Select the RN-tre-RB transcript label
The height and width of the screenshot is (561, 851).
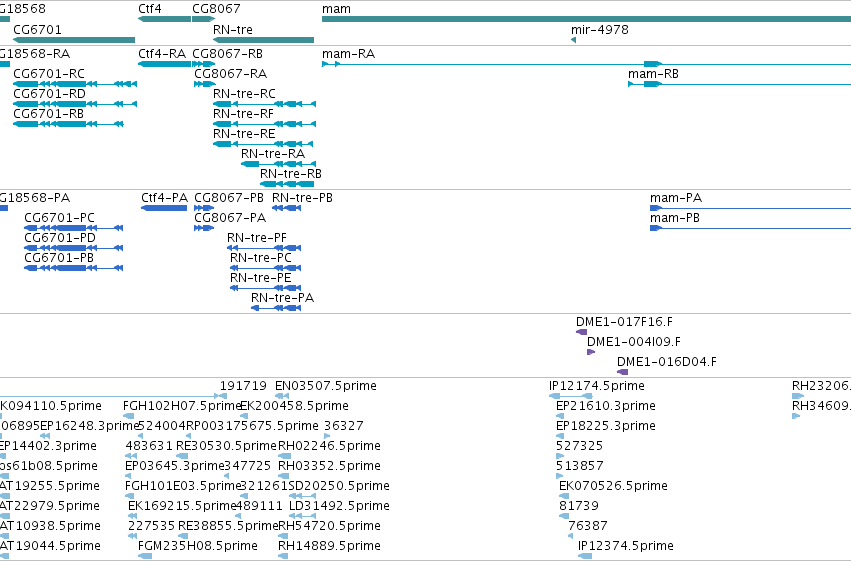pos(291,174)
